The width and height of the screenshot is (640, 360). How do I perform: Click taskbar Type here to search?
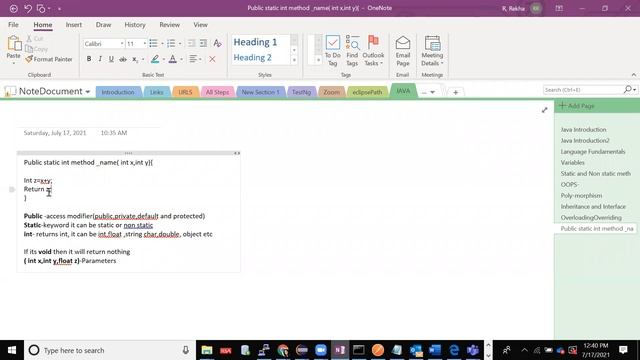tap(110, 350)
